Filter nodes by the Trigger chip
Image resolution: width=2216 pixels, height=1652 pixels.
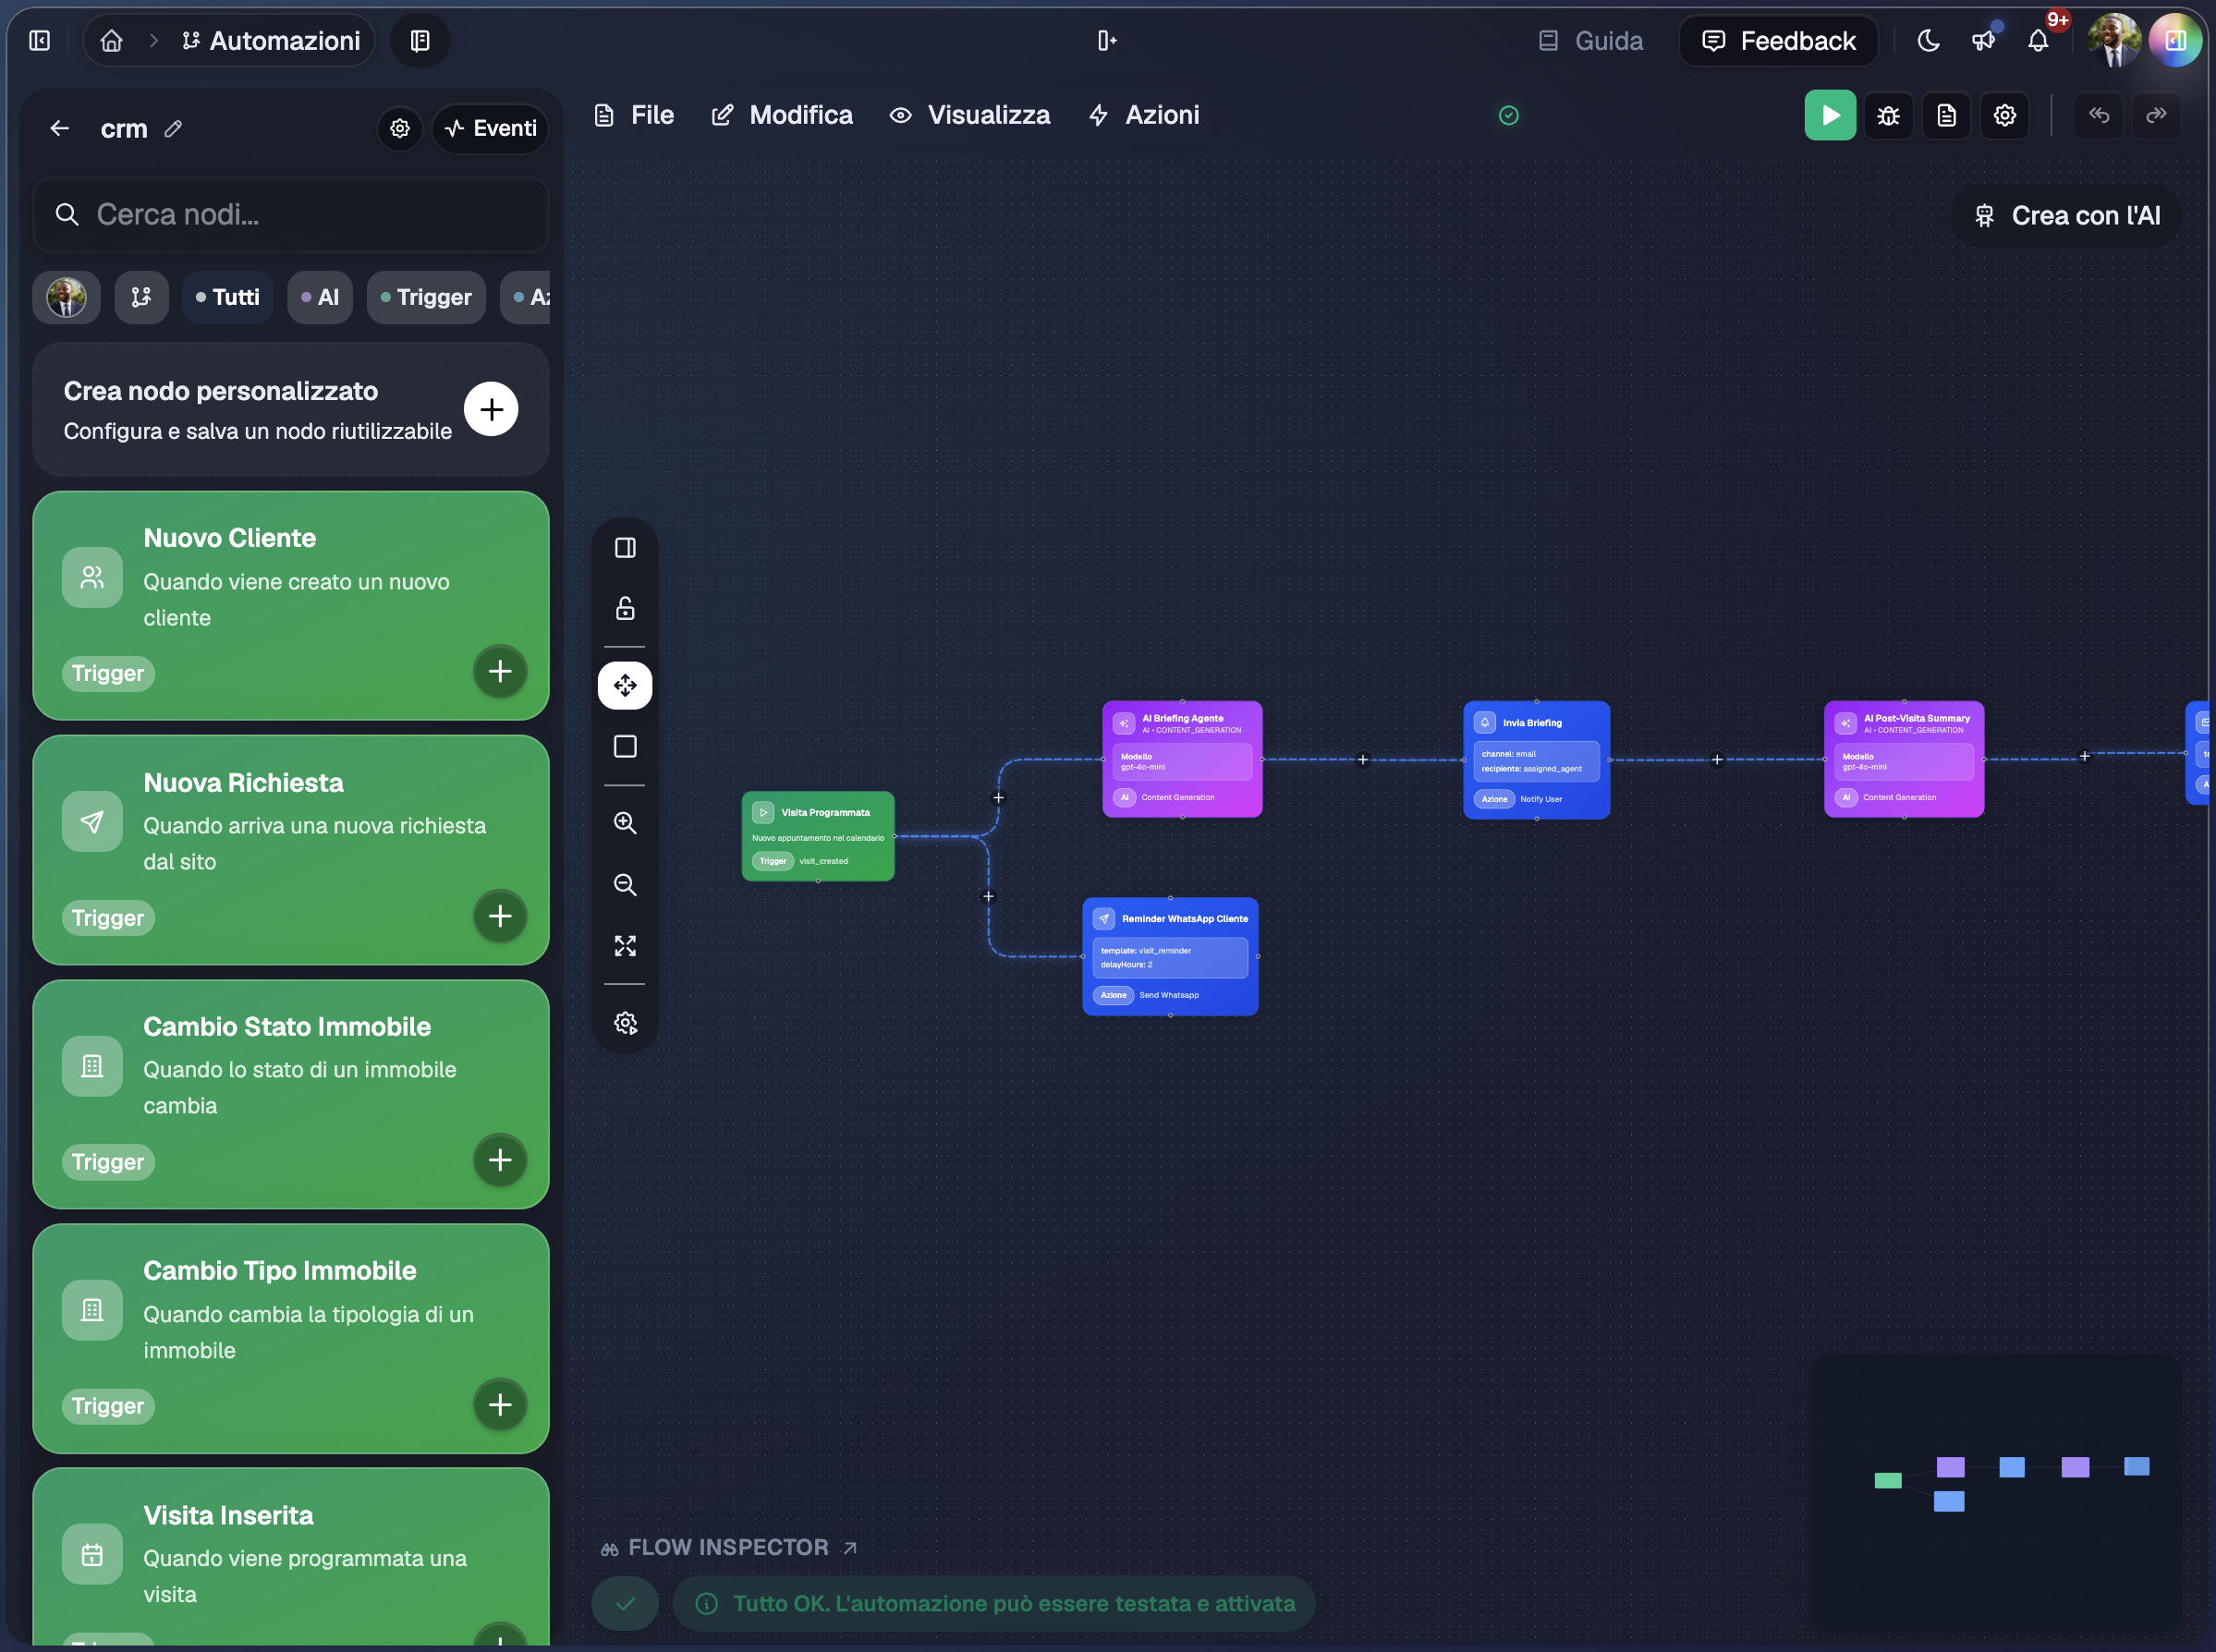point(426,297)
